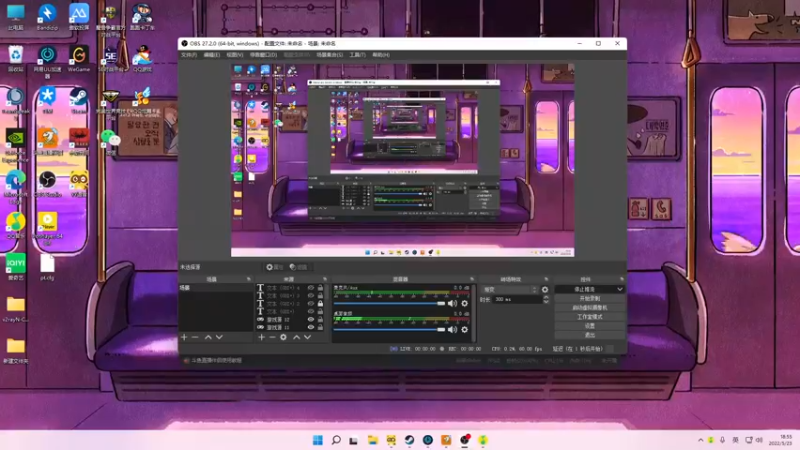Toggle lock on 游戏源 11 source

(x=320, y=327)
